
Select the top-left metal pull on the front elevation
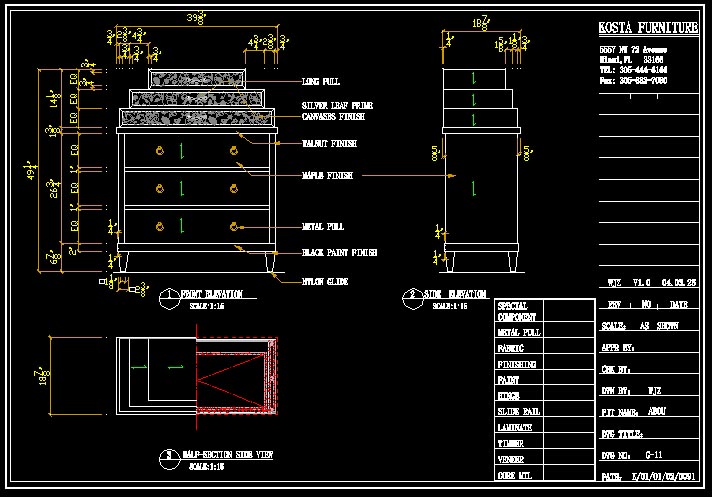tap(160, 150)
